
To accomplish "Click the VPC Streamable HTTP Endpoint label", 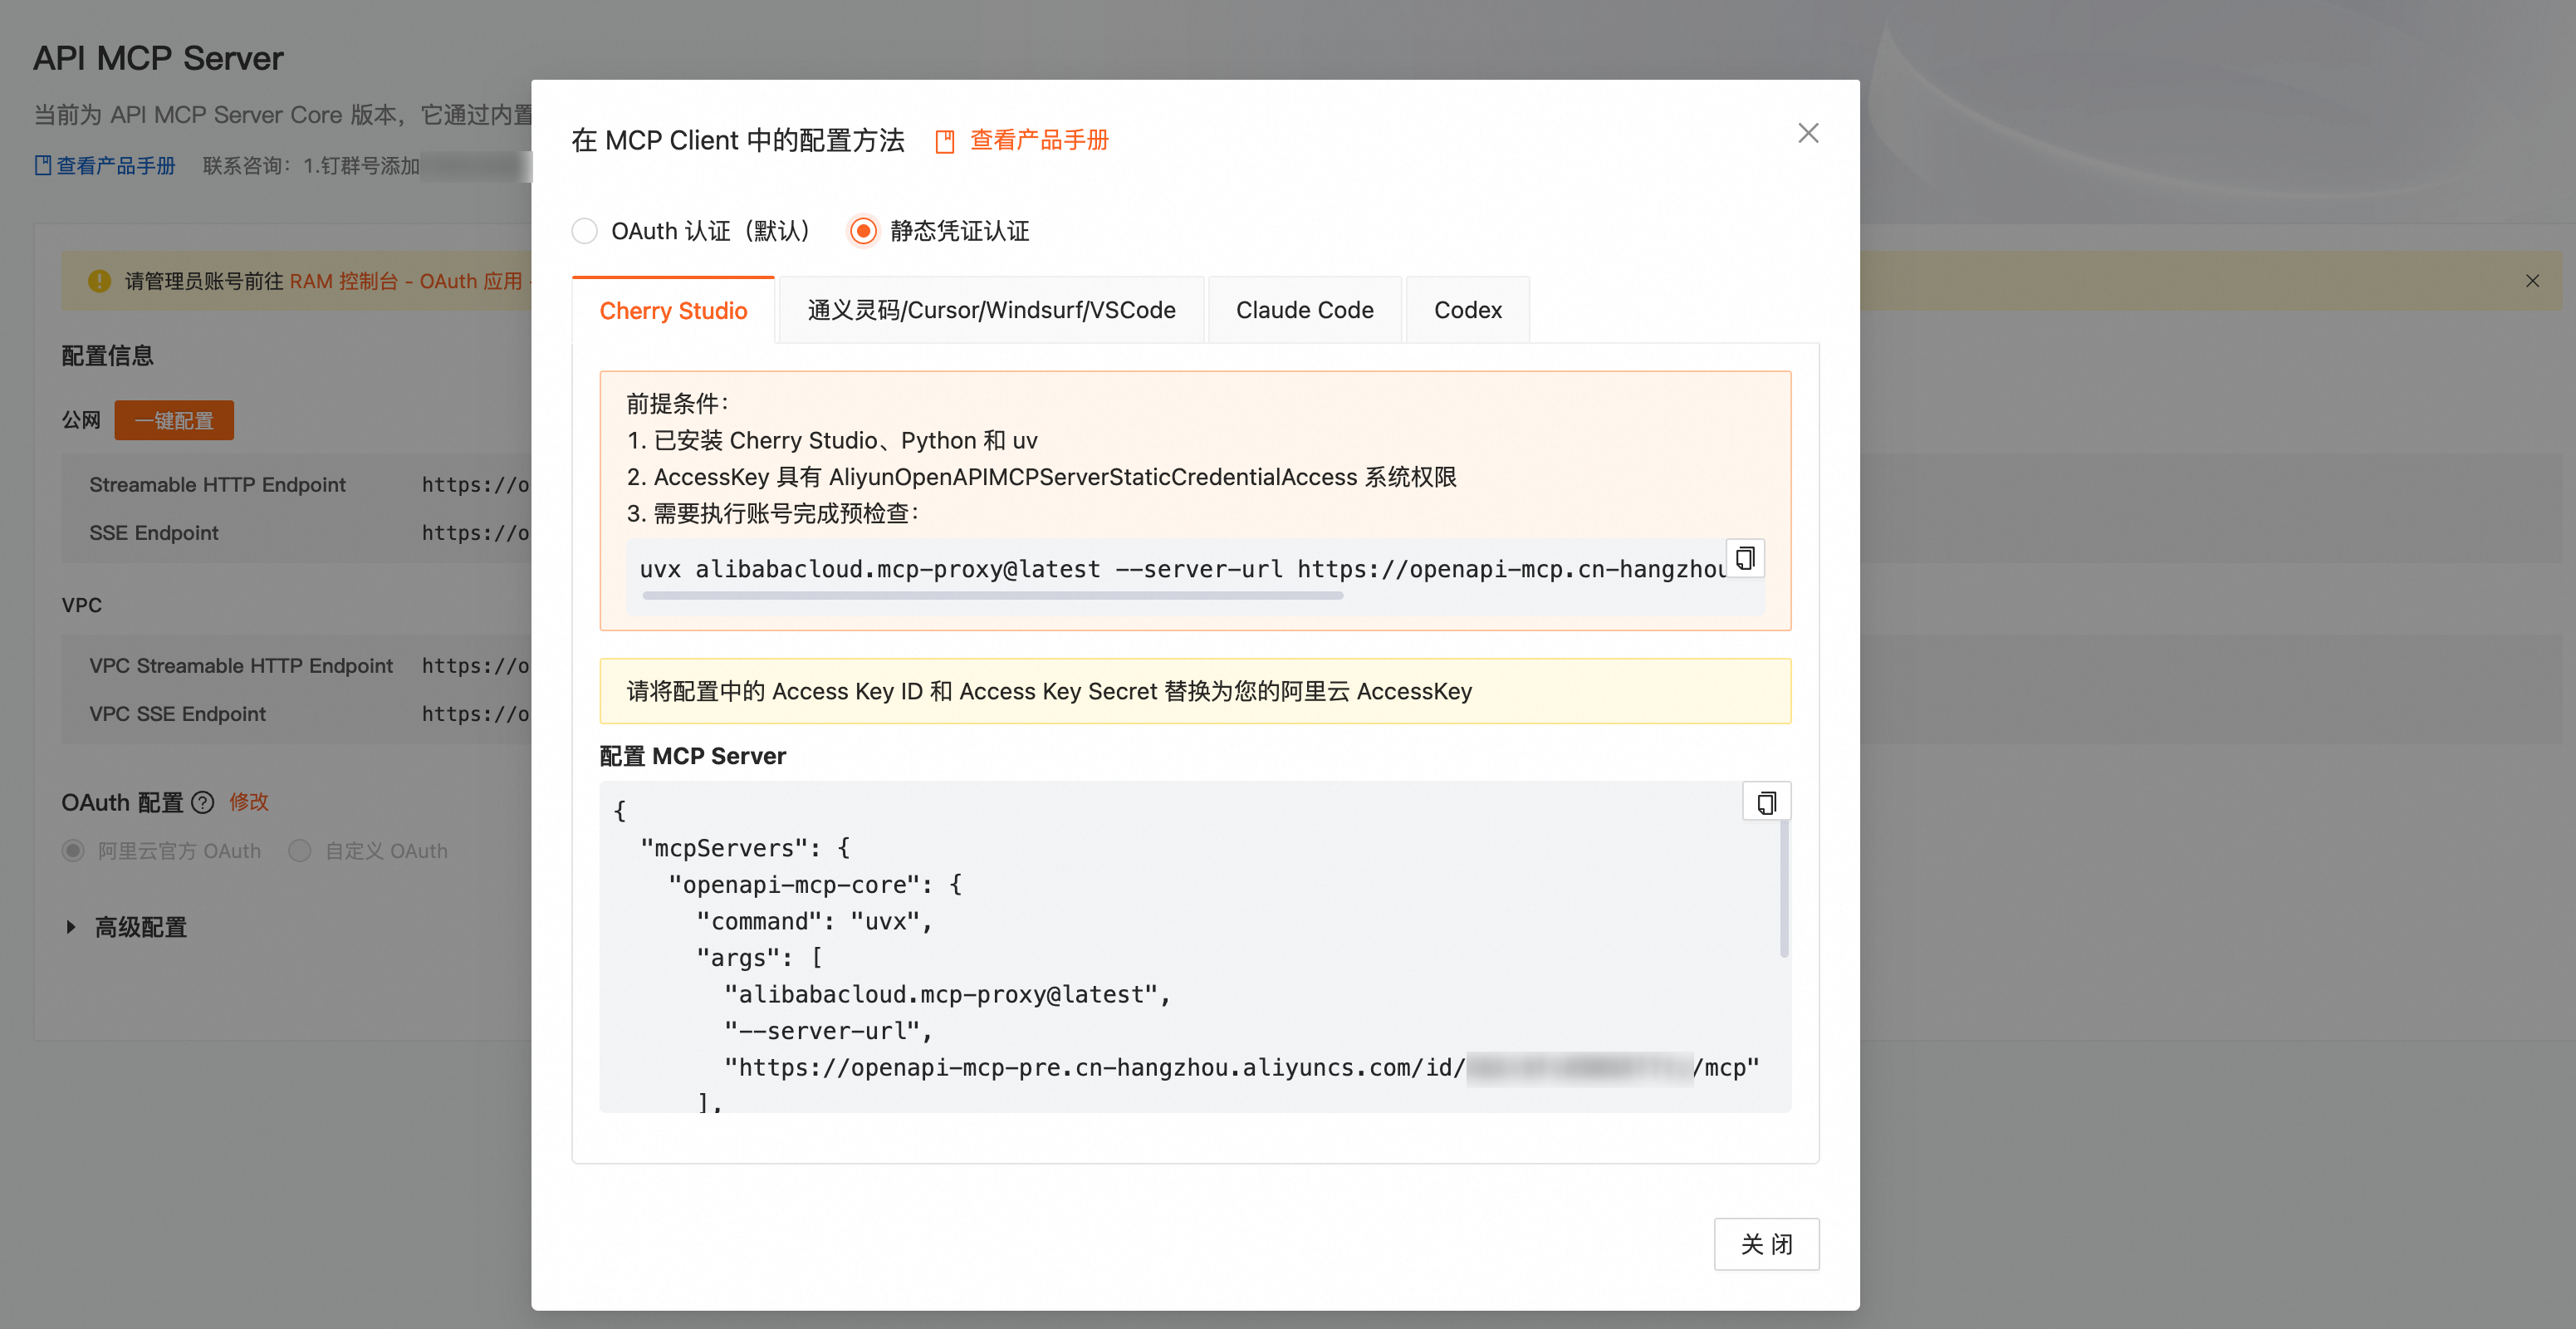I will point(241,666).
